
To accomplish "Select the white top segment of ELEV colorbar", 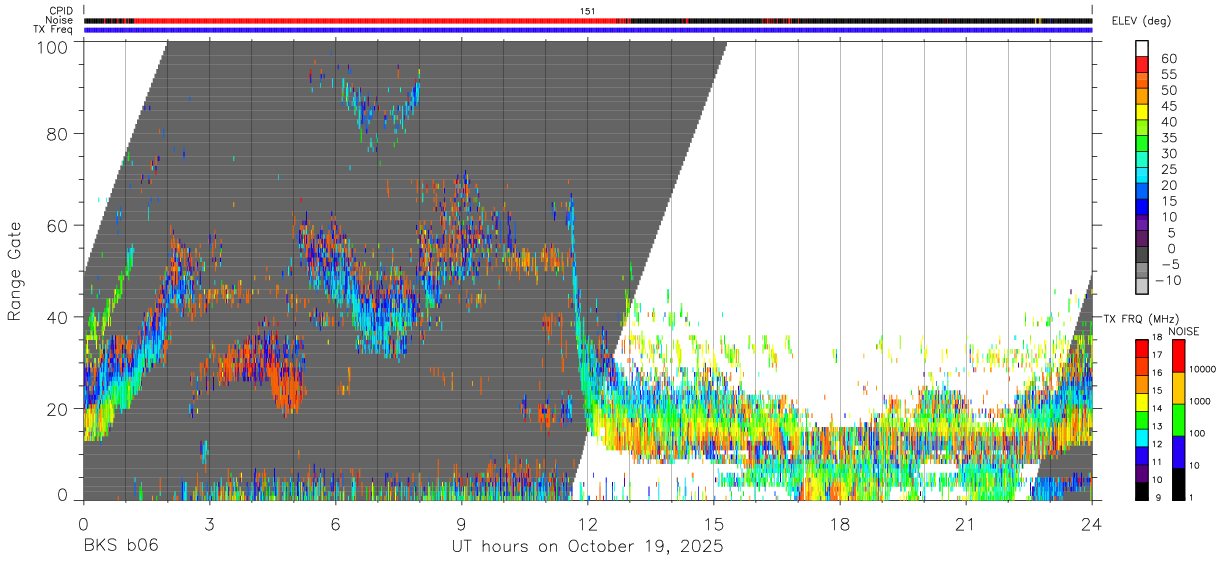I will point(1141,47).
